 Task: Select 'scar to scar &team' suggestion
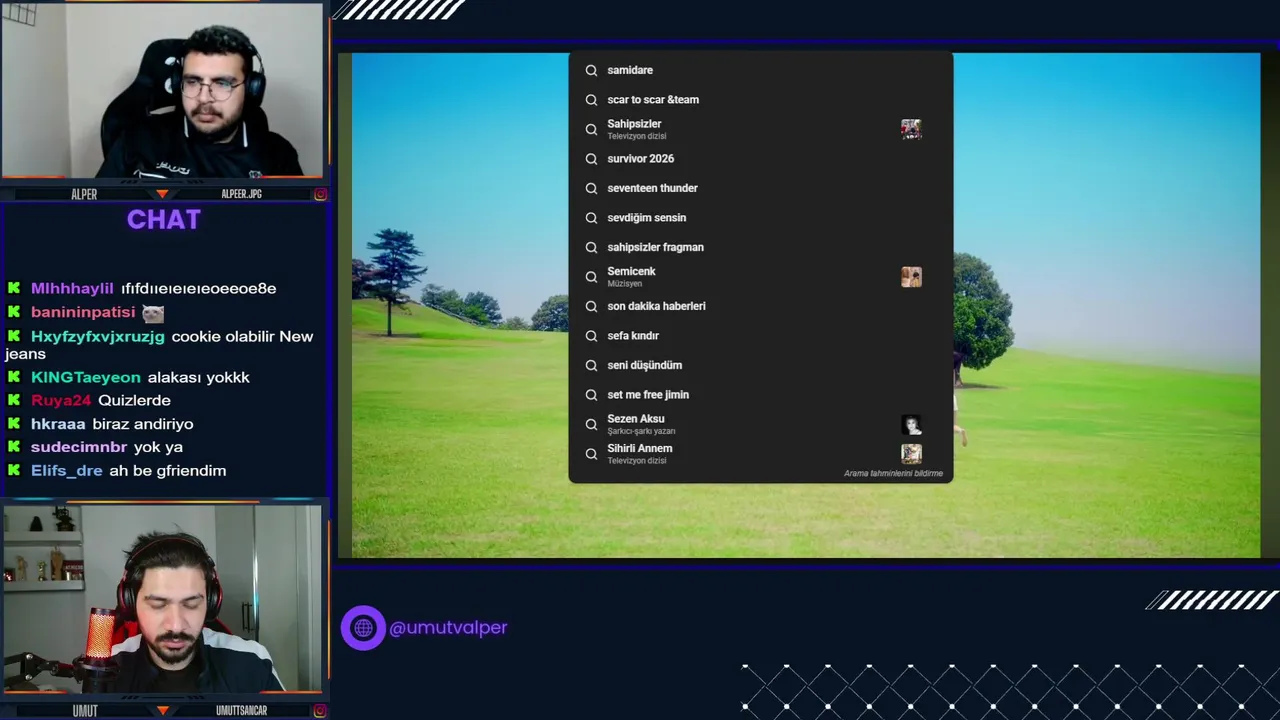[x=760, y=100]
